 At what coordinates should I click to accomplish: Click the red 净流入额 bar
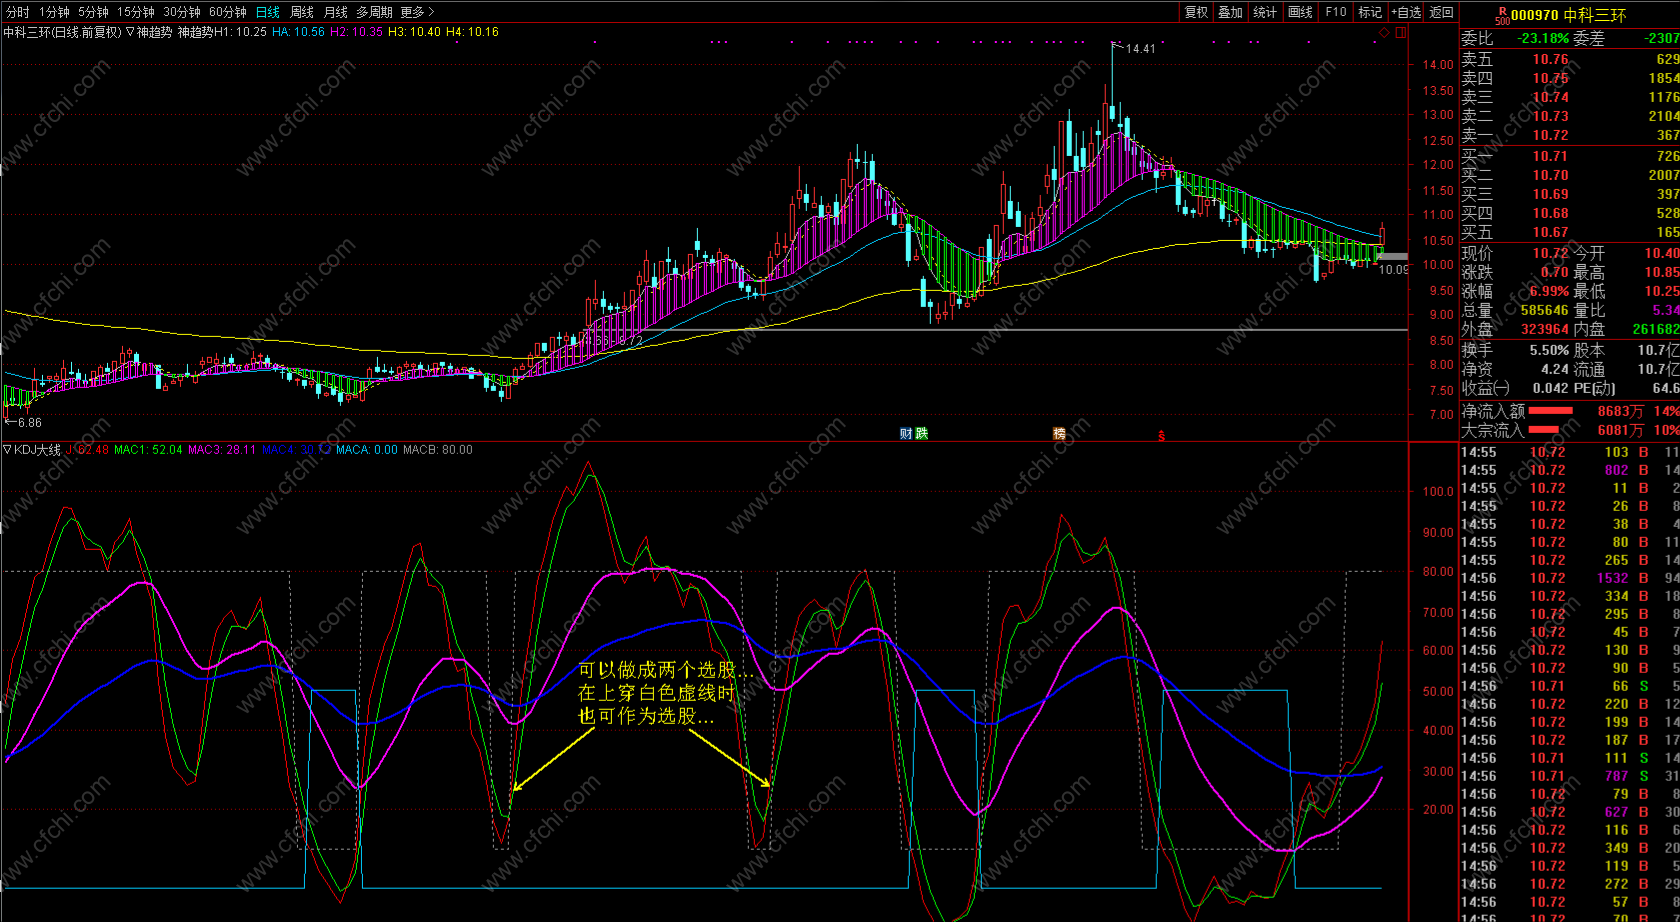tap(1550, 411)
